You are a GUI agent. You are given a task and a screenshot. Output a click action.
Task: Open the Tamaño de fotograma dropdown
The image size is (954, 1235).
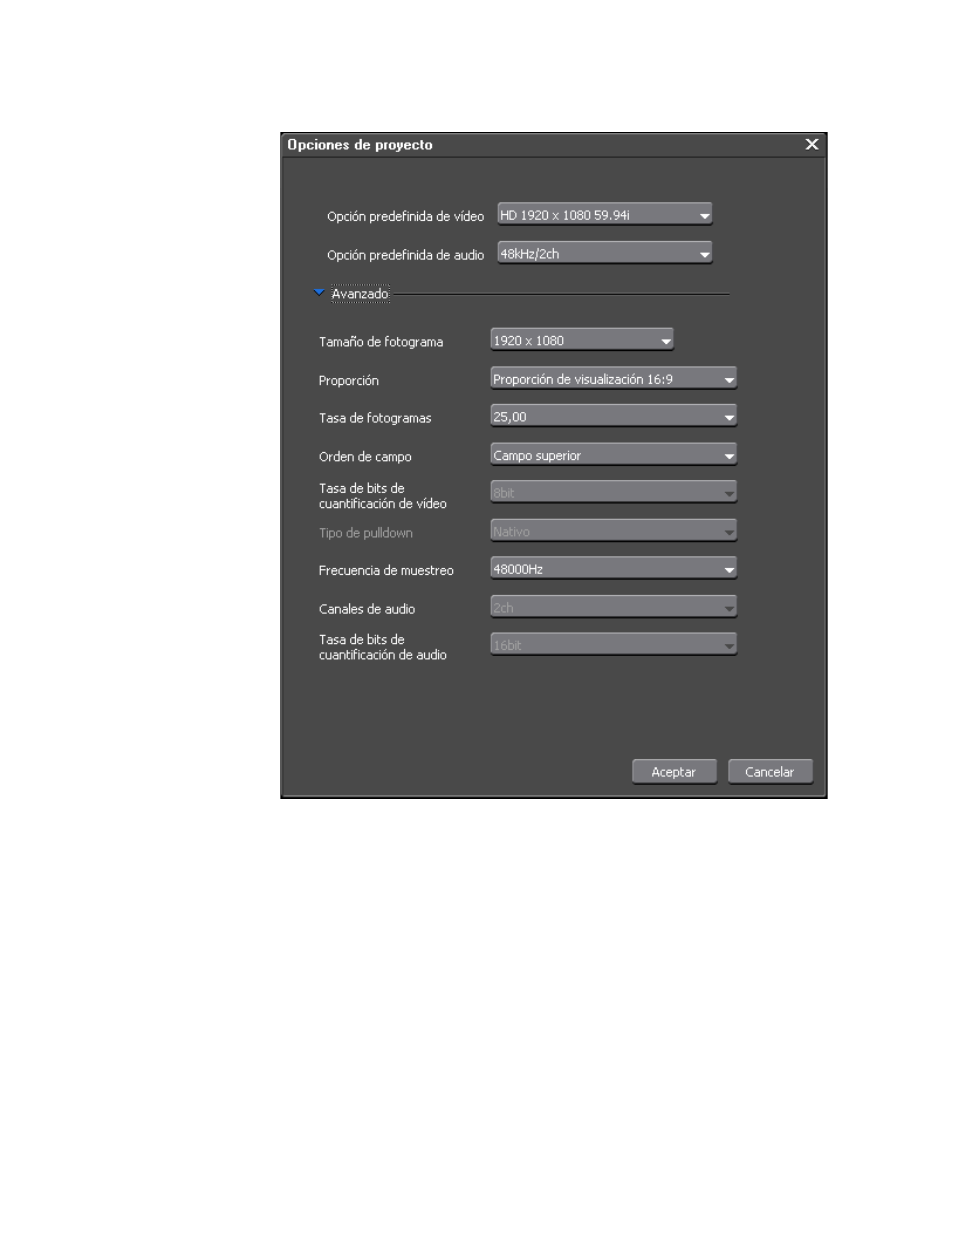click(x=582, y=341)
